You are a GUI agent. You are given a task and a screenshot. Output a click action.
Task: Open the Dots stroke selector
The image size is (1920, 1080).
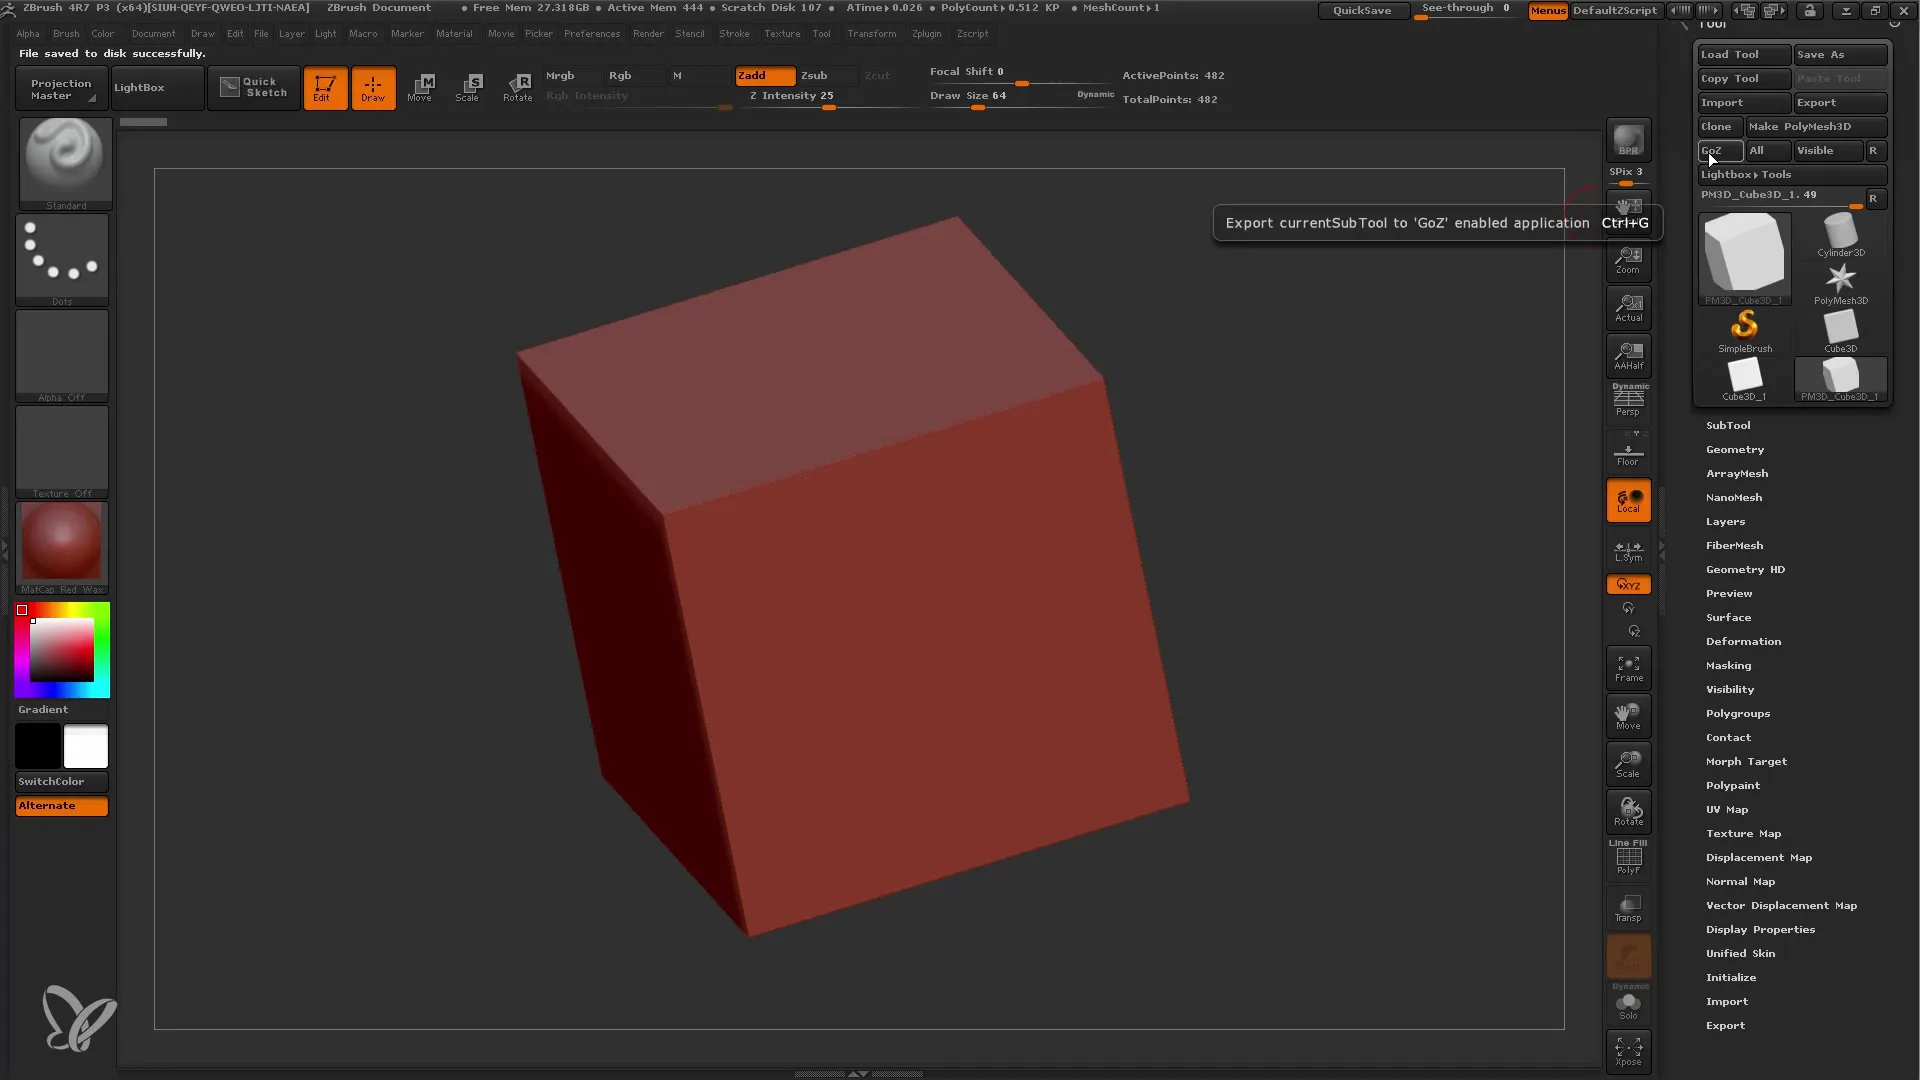click(x=62, y=260)
